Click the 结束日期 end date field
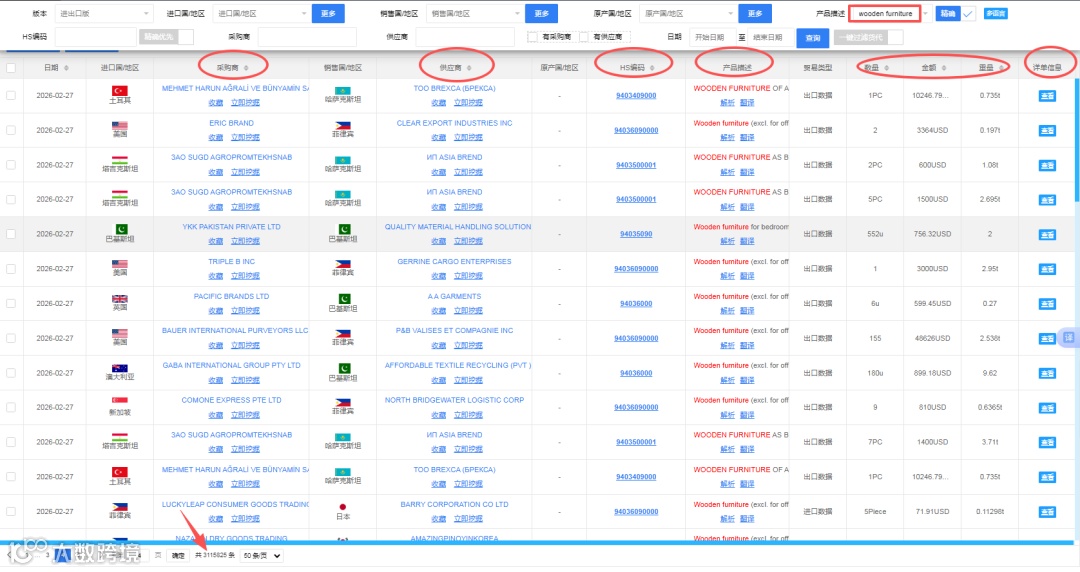Image resolution: width=1080 pixels, height=572 pixels. 769,37
